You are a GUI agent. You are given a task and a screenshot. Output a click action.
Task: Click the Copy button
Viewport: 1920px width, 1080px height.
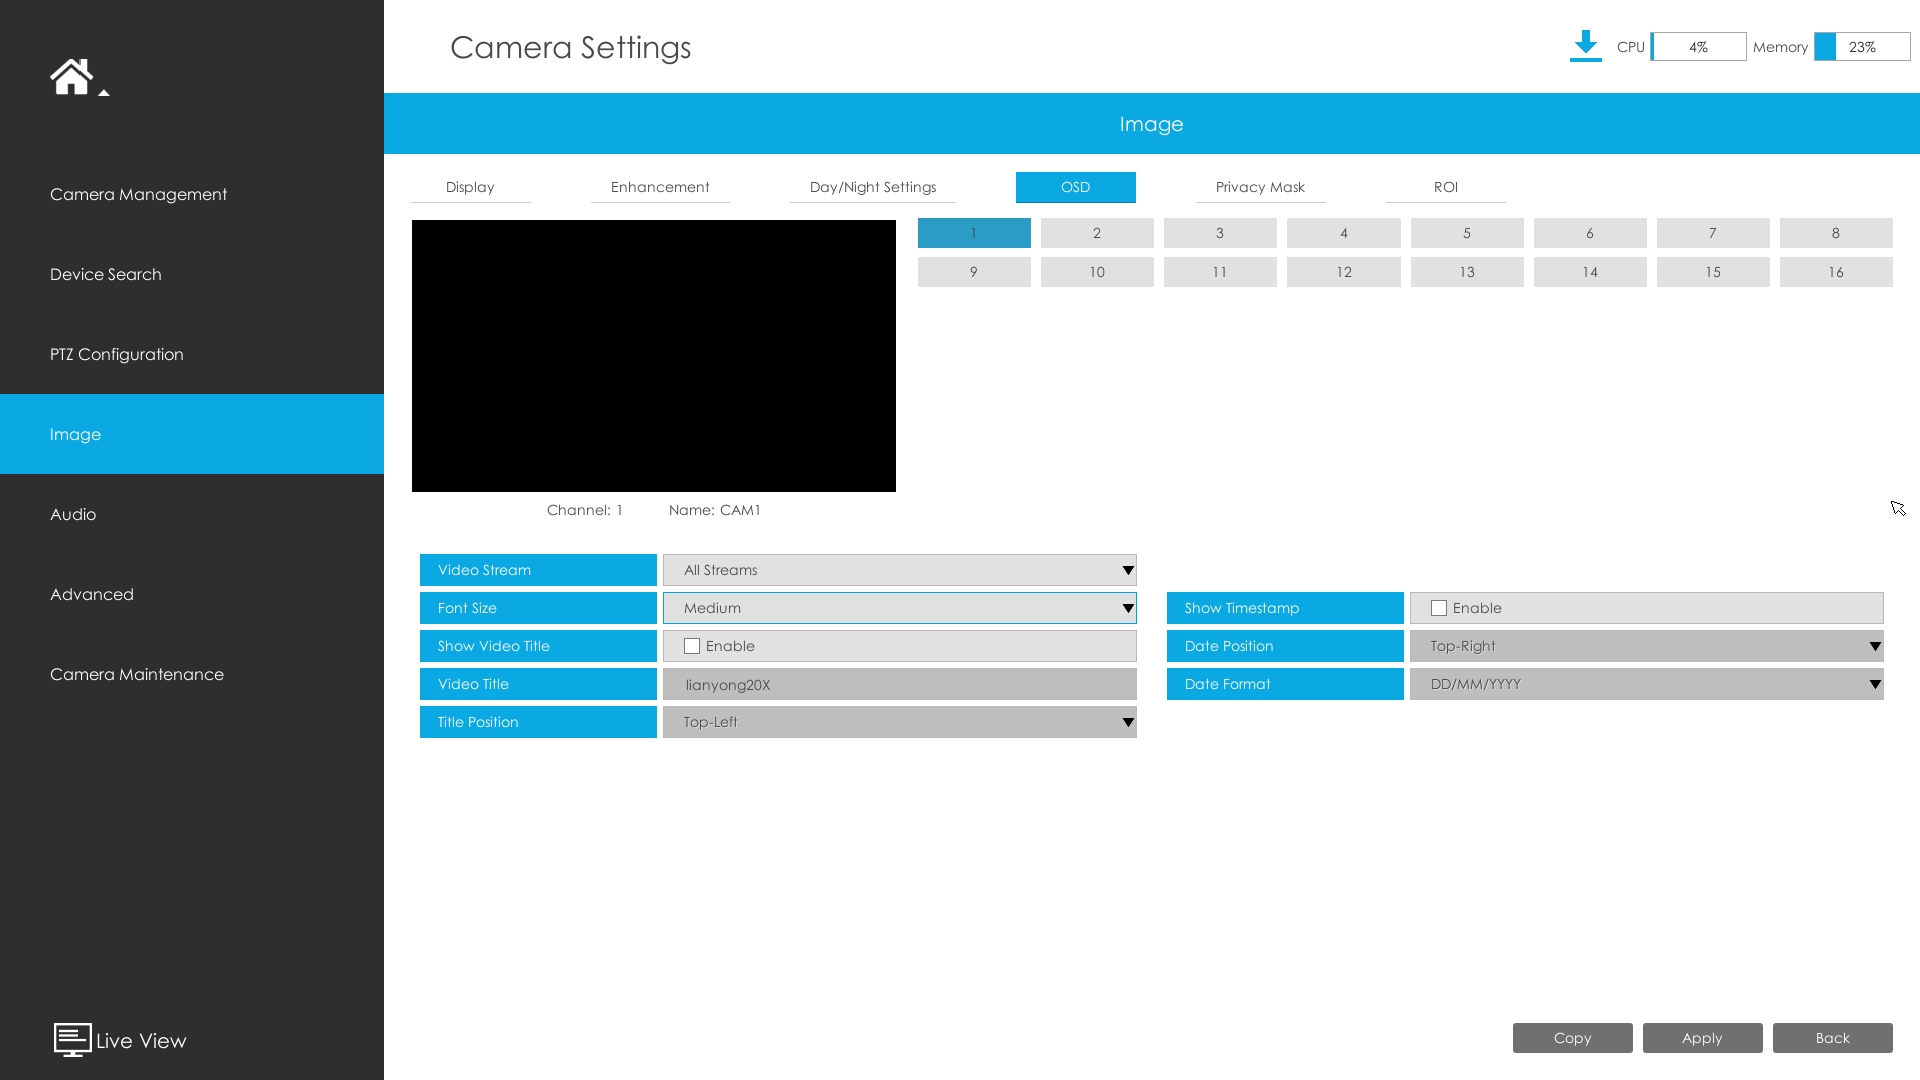(1572, 1038)
